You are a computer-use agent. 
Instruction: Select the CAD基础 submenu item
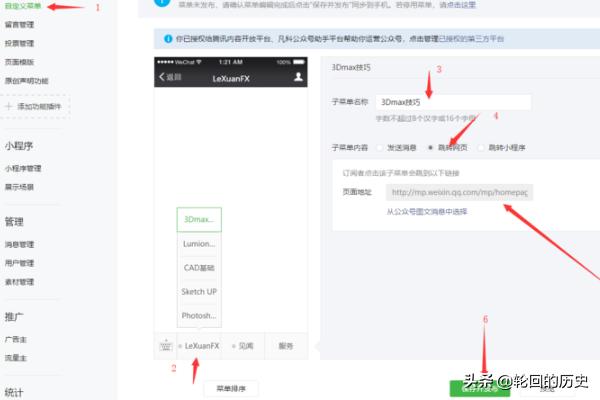tap(198, 267)
